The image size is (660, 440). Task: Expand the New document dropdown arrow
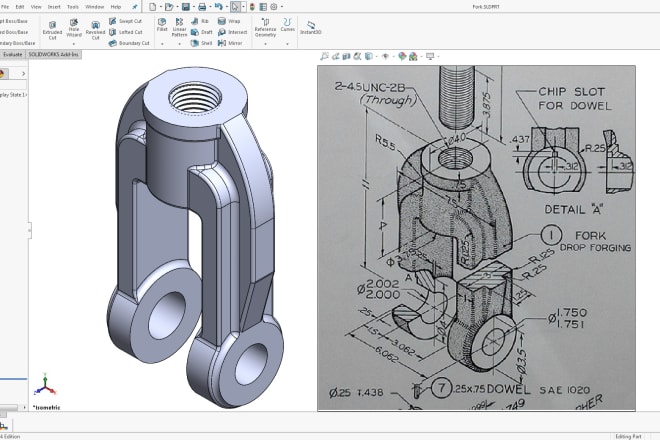[x=160, y=7]
